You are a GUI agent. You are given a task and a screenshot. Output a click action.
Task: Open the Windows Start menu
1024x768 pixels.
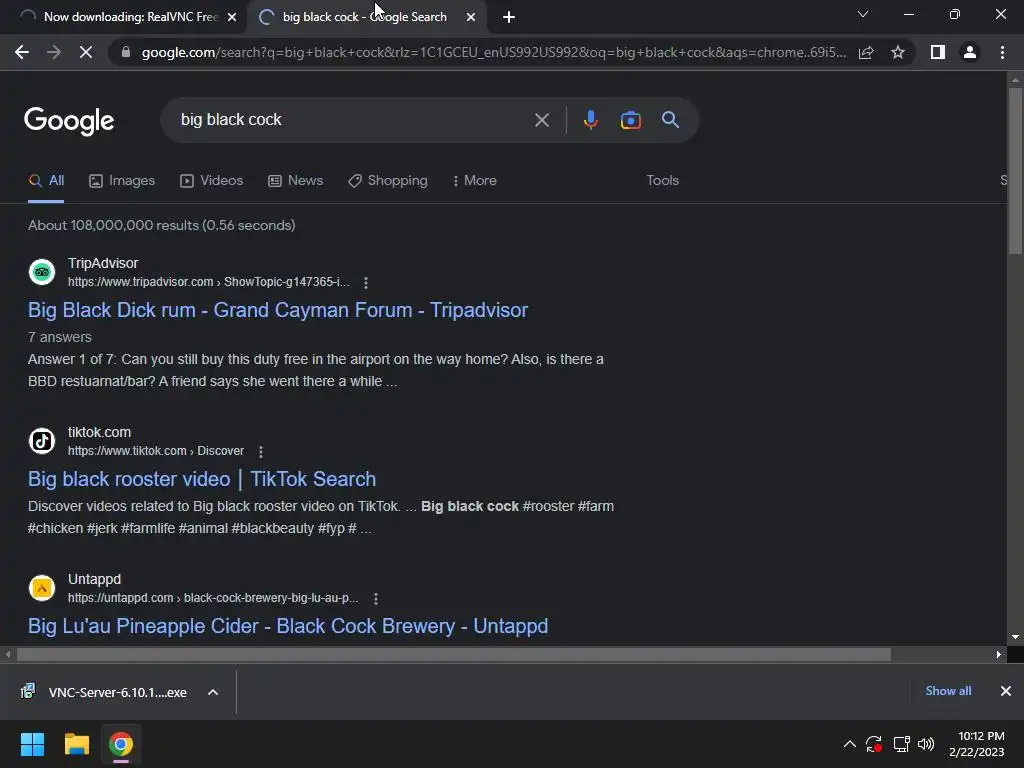click(x=32, y=744)
